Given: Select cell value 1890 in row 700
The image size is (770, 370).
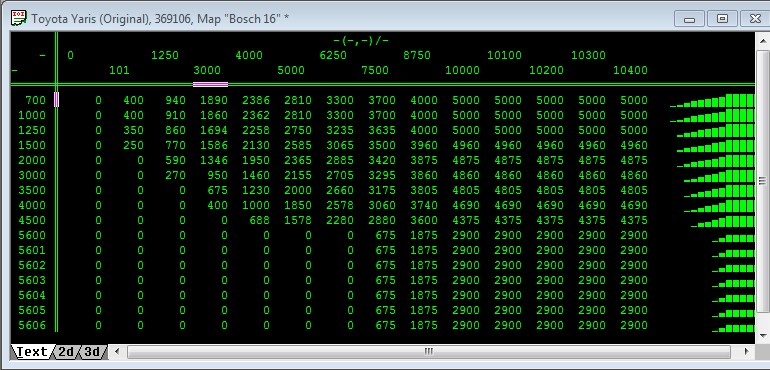Looking at the screenshot, I should click(214, 100).
